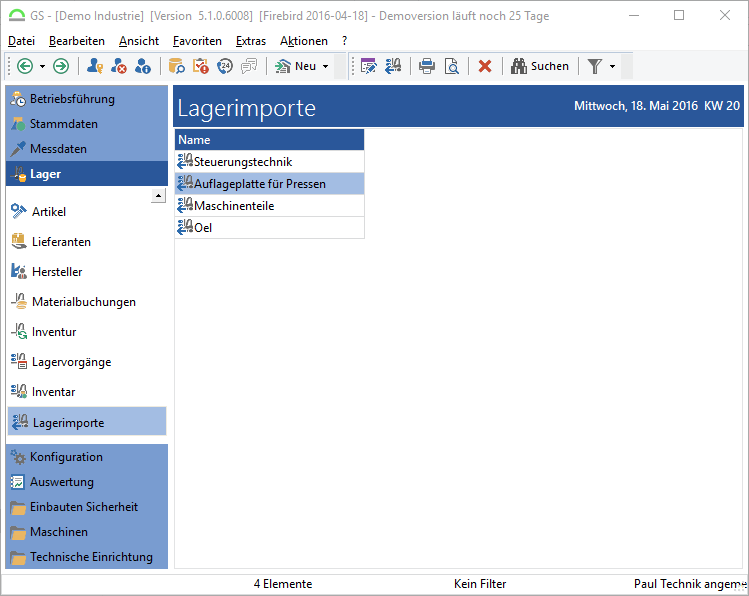Click the Paul Technik status bar entry

click(690, 584)
